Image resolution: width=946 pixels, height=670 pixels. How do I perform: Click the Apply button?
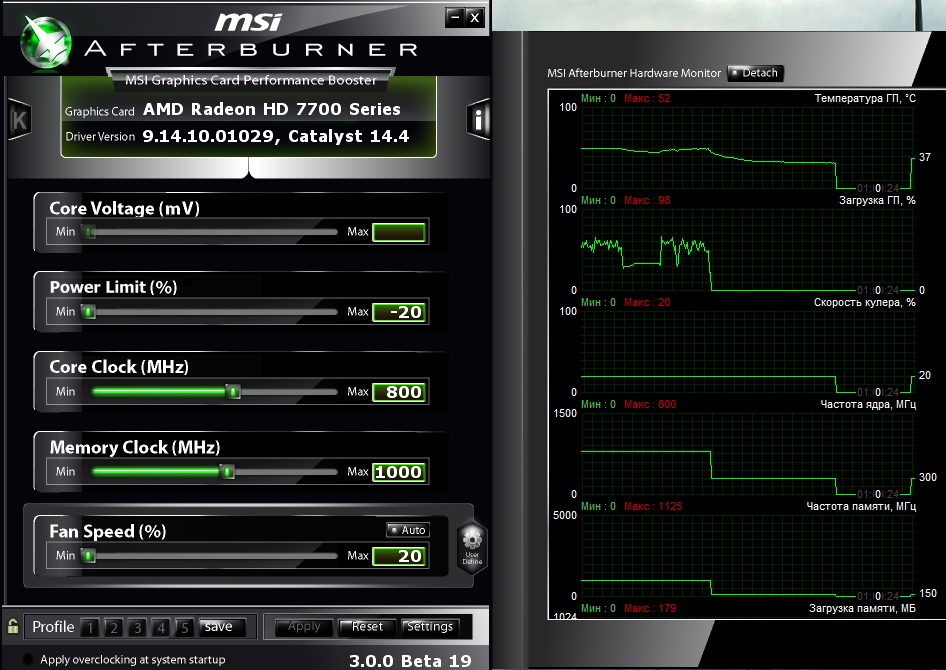click(x=303, y=627)
